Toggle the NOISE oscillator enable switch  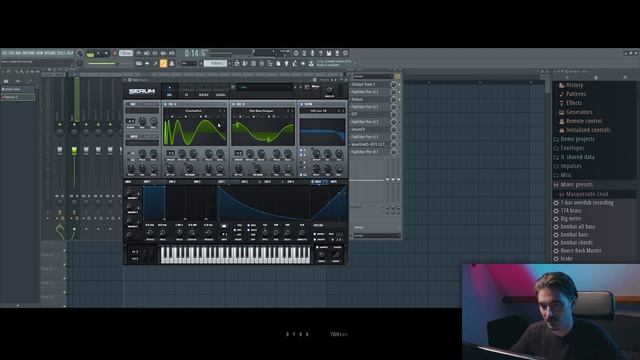(x=127, y=136)
